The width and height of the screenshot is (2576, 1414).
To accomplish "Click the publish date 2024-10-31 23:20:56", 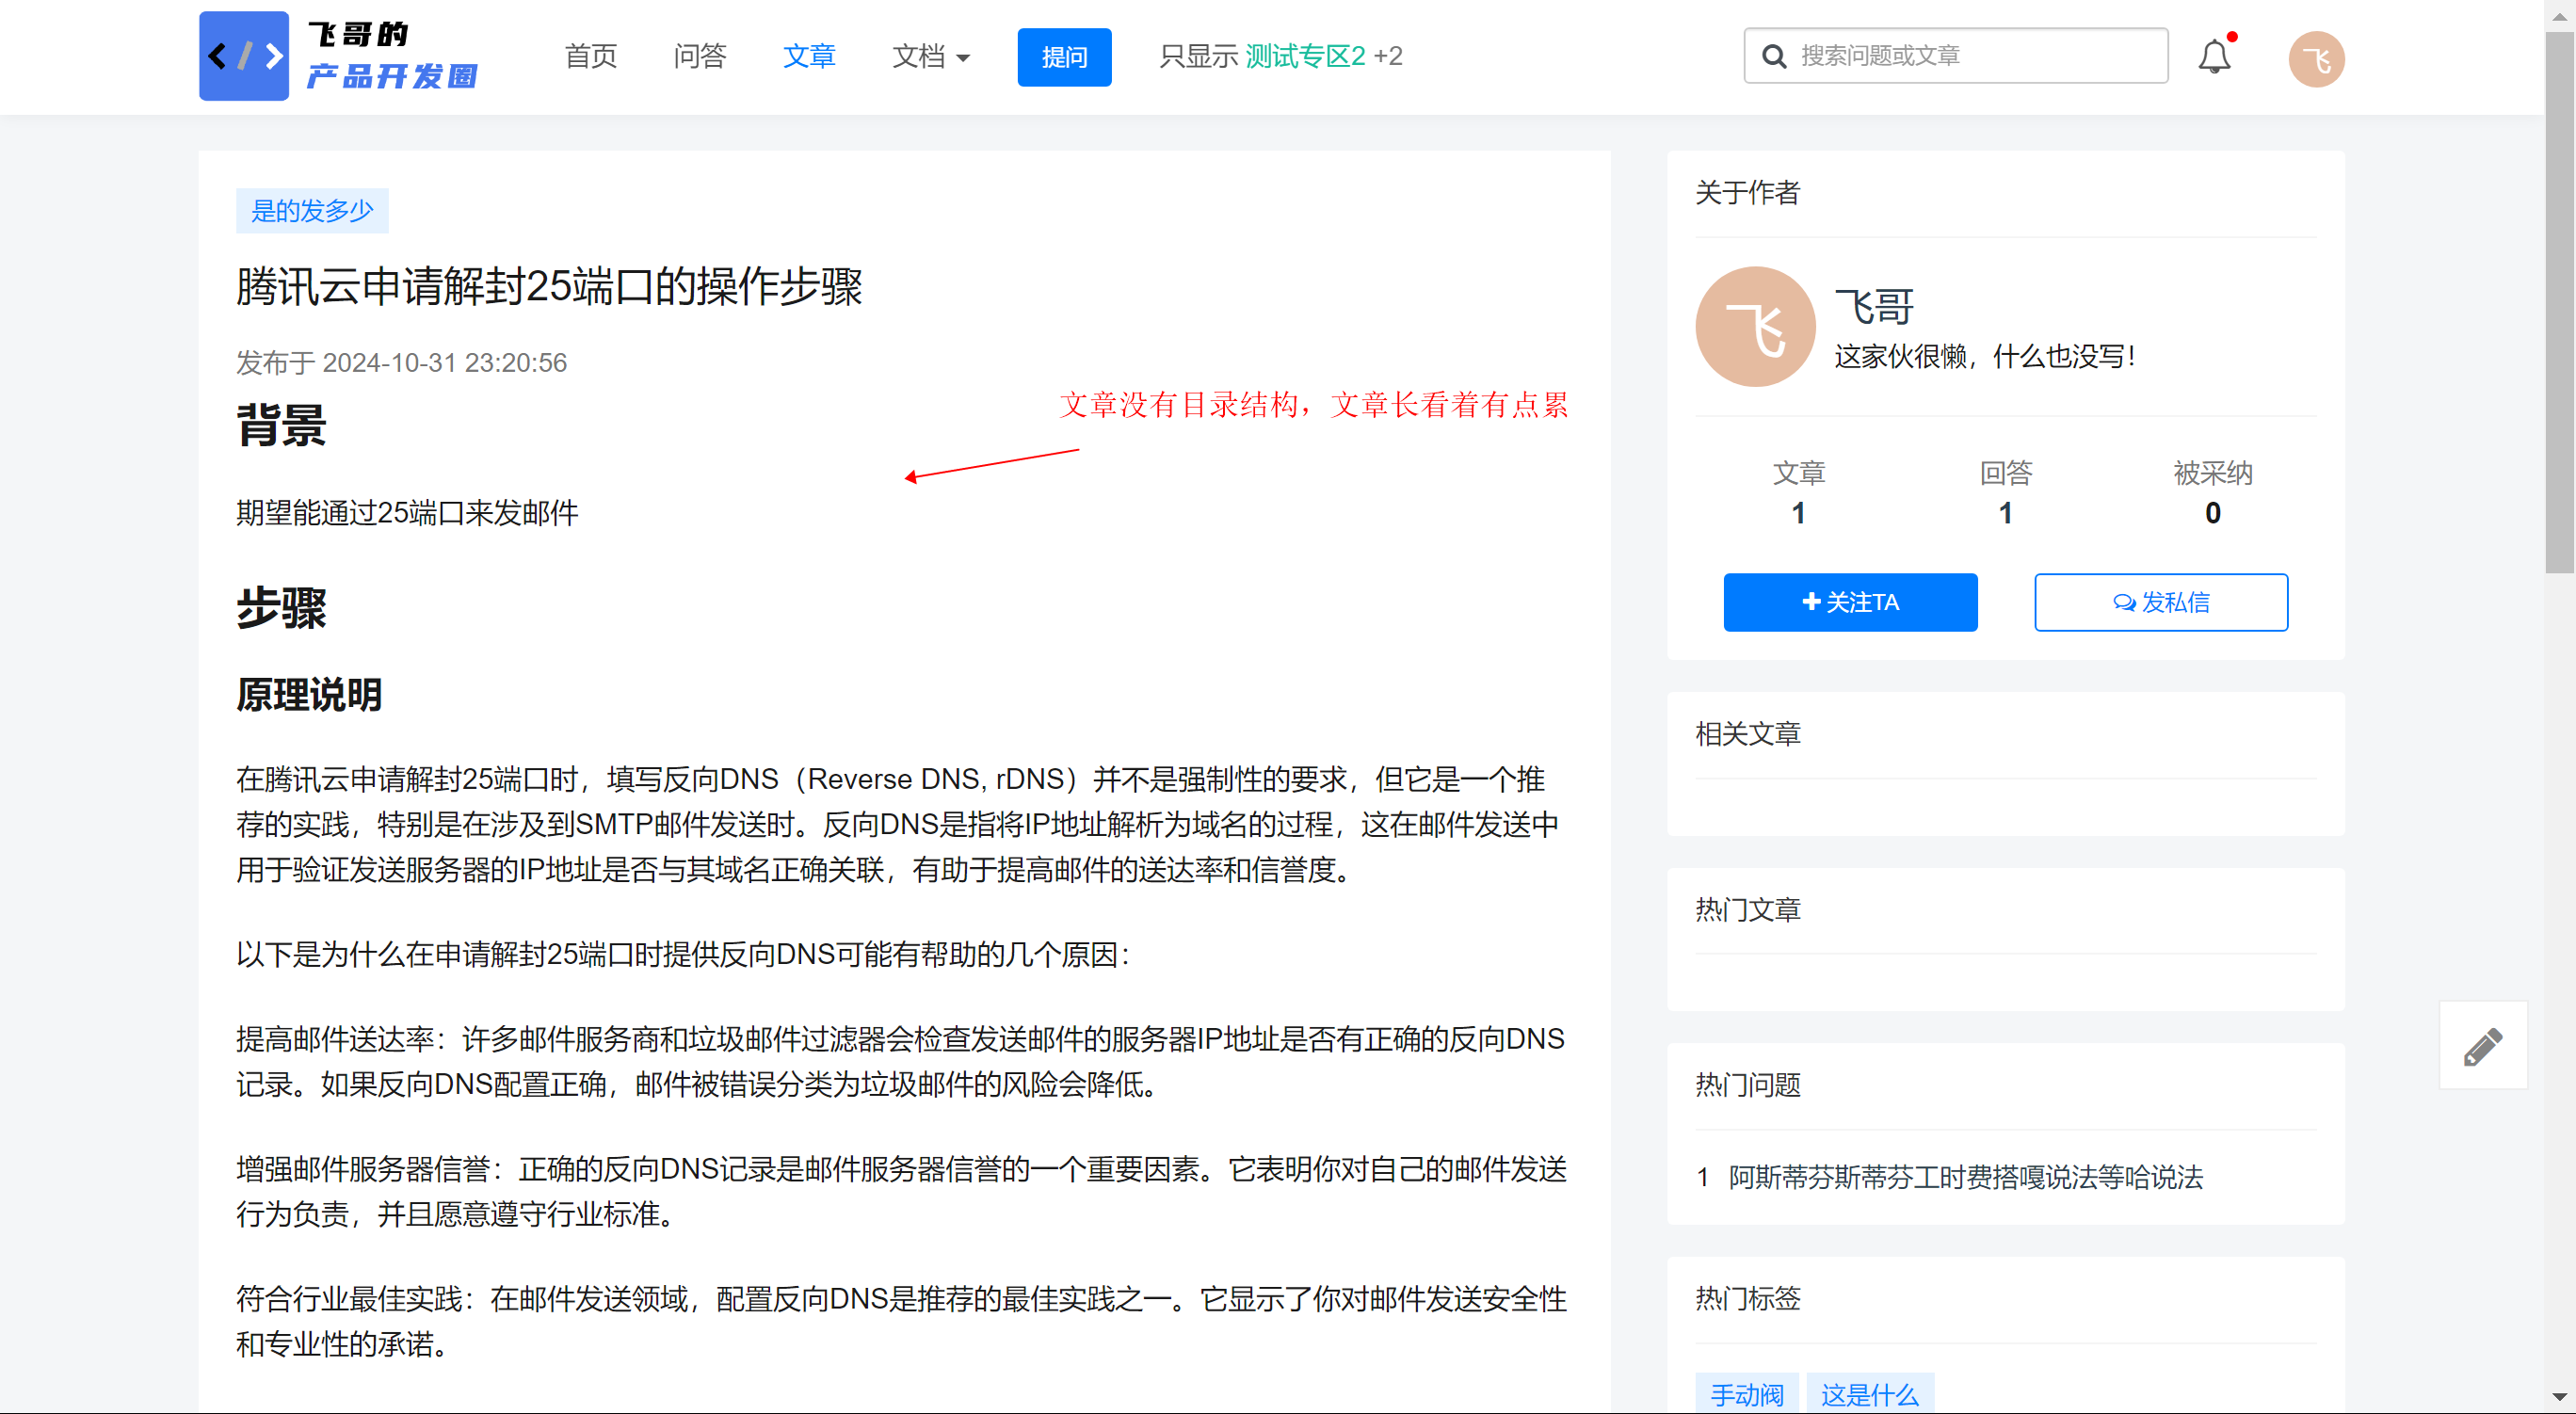I will [x=444, y=362].
